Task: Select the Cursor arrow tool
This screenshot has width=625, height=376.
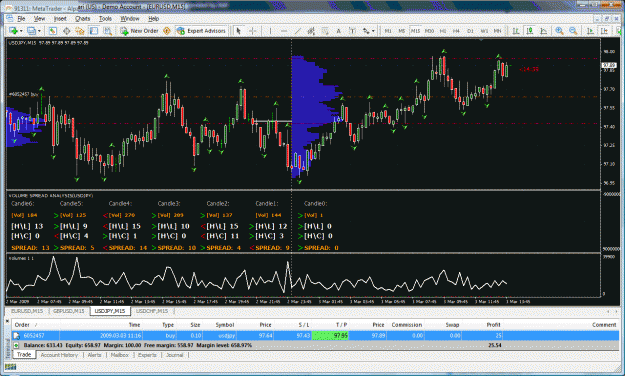Action: point(239,31)
